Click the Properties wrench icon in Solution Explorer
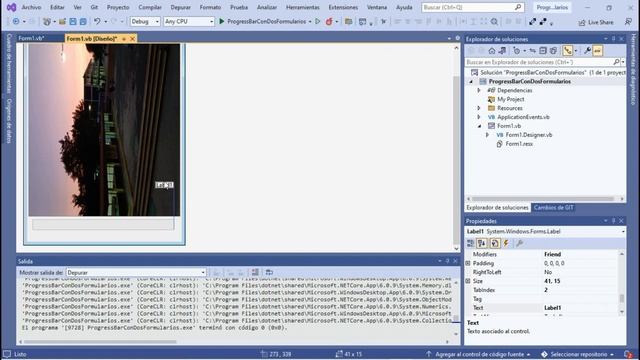Image resolution: width=640 pixels, height=360 pixels. [x=587, y=51]
